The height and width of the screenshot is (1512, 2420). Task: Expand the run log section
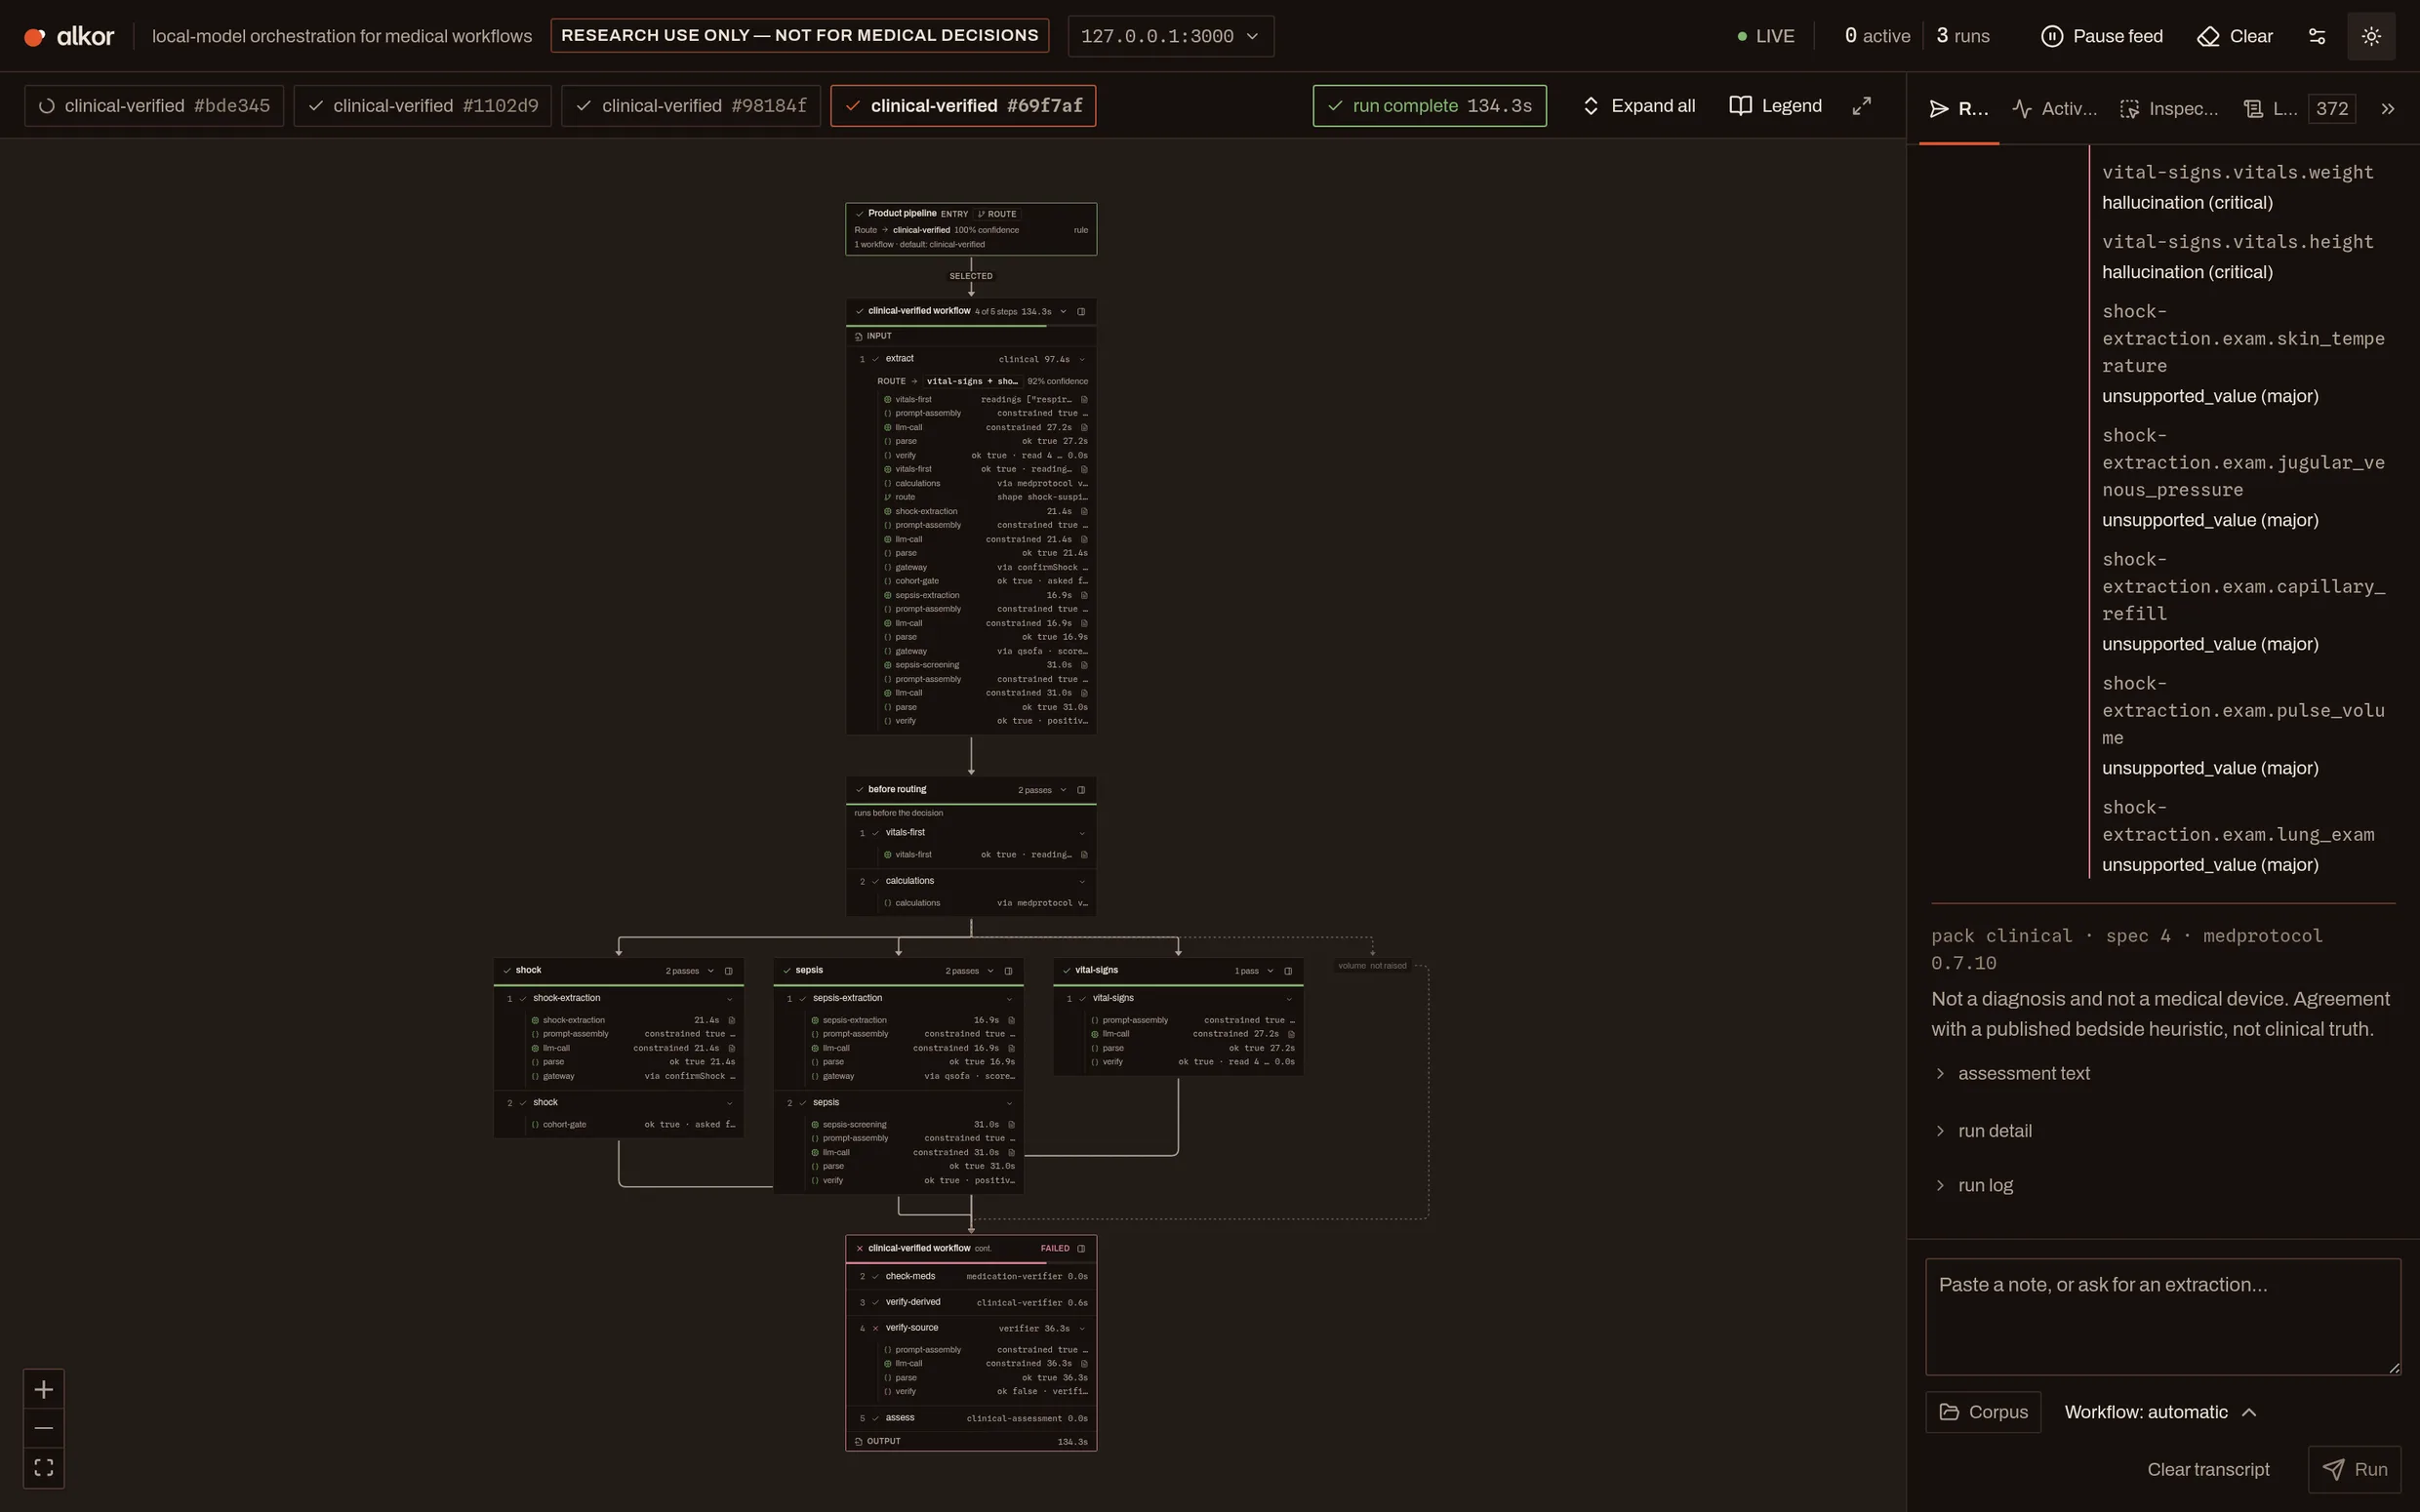coord(1974,1185)
